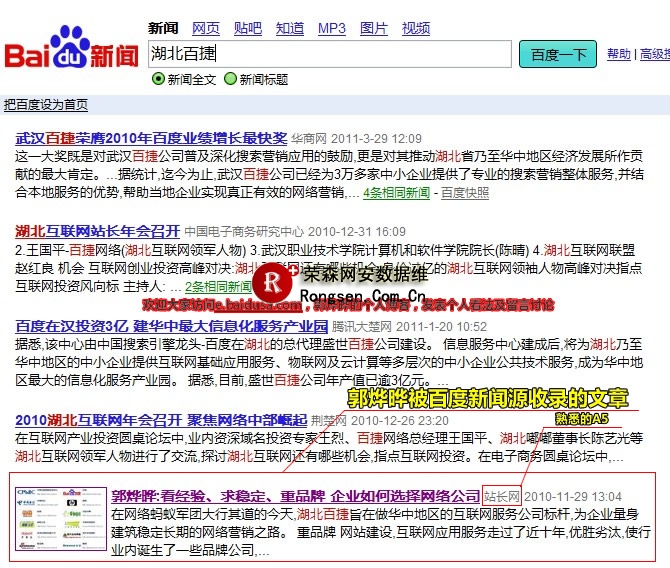Open the 武汉百捷荣膺2010年百度业绩增长最快奖 article
Viewport: 670px width, 568px height.
click(151, 138)
